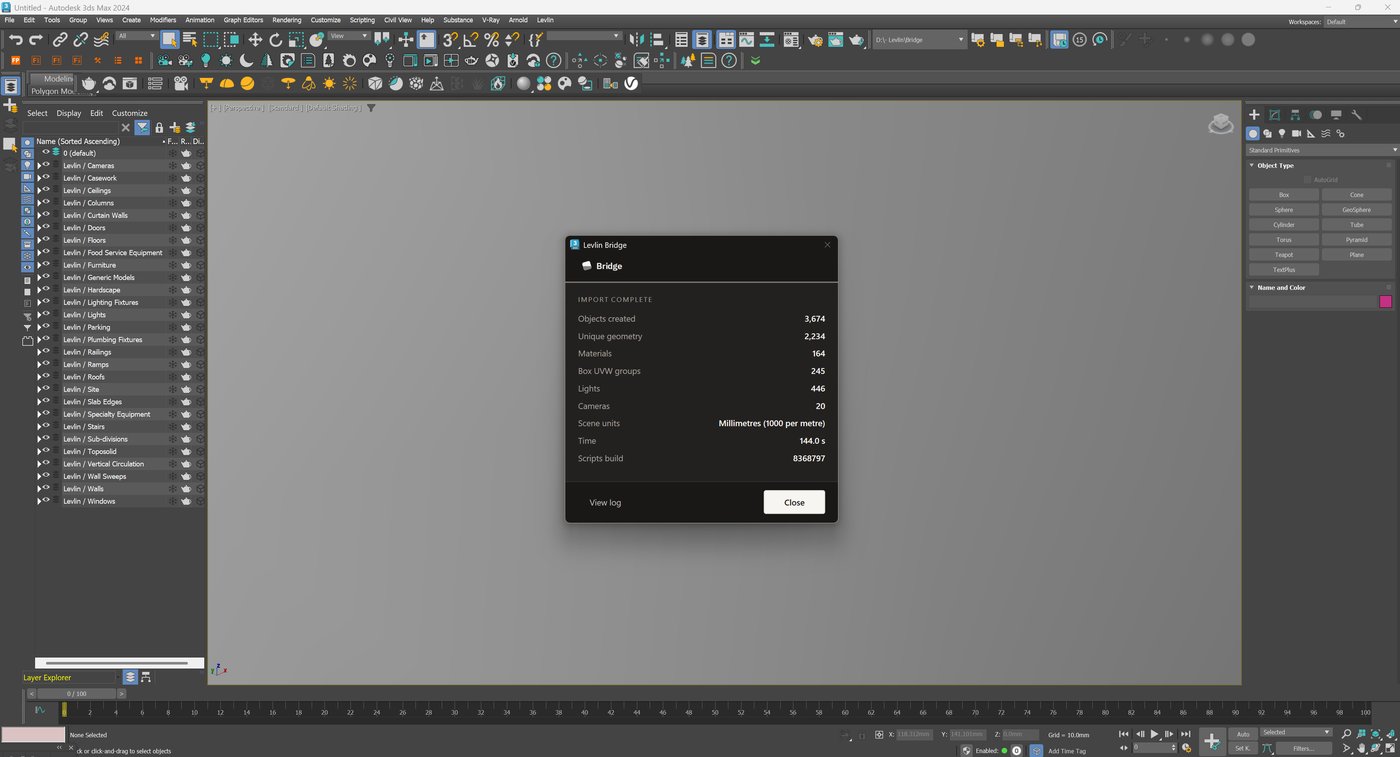This screenshot has height=757, width=1400.
Task: Toggle Percent Snap in toolbar
Action: coord(491,40)
